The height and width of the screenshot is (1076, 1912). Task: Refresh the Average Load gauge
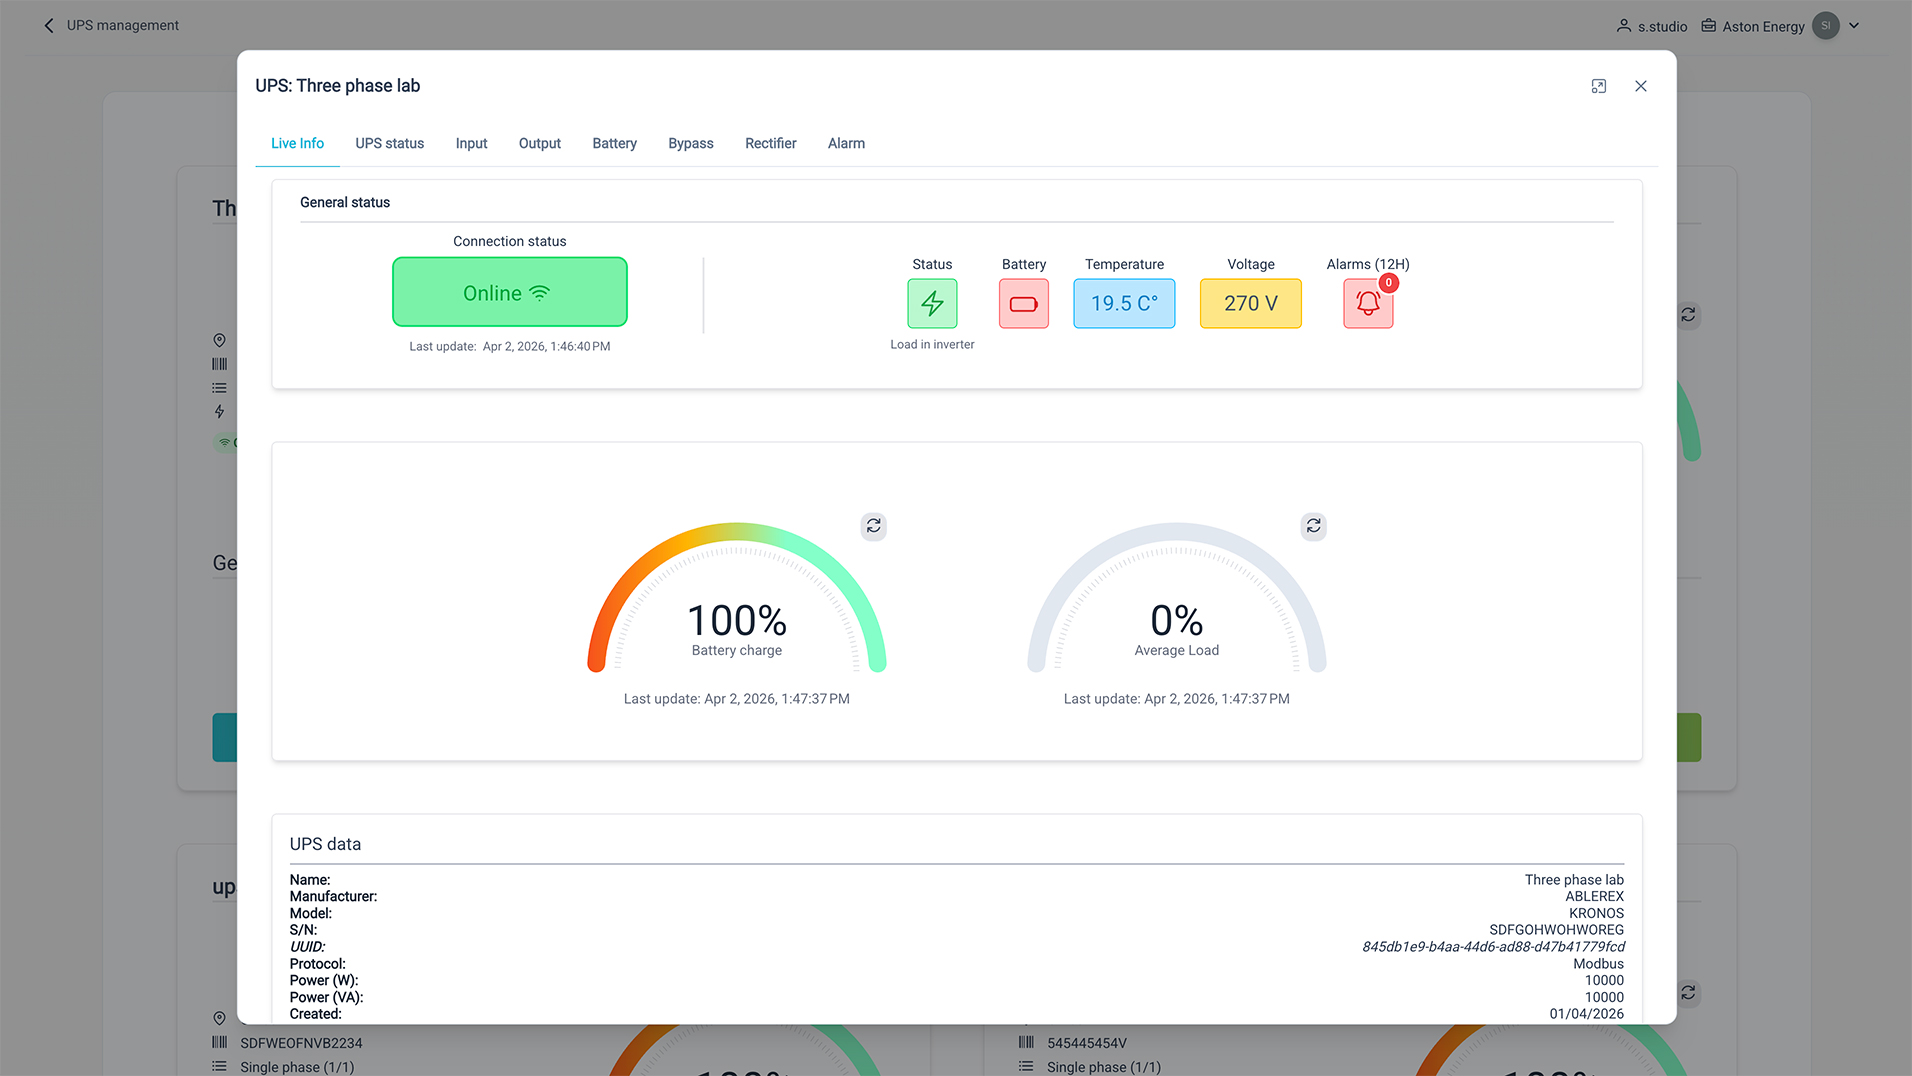click(x=1313, y=526)
